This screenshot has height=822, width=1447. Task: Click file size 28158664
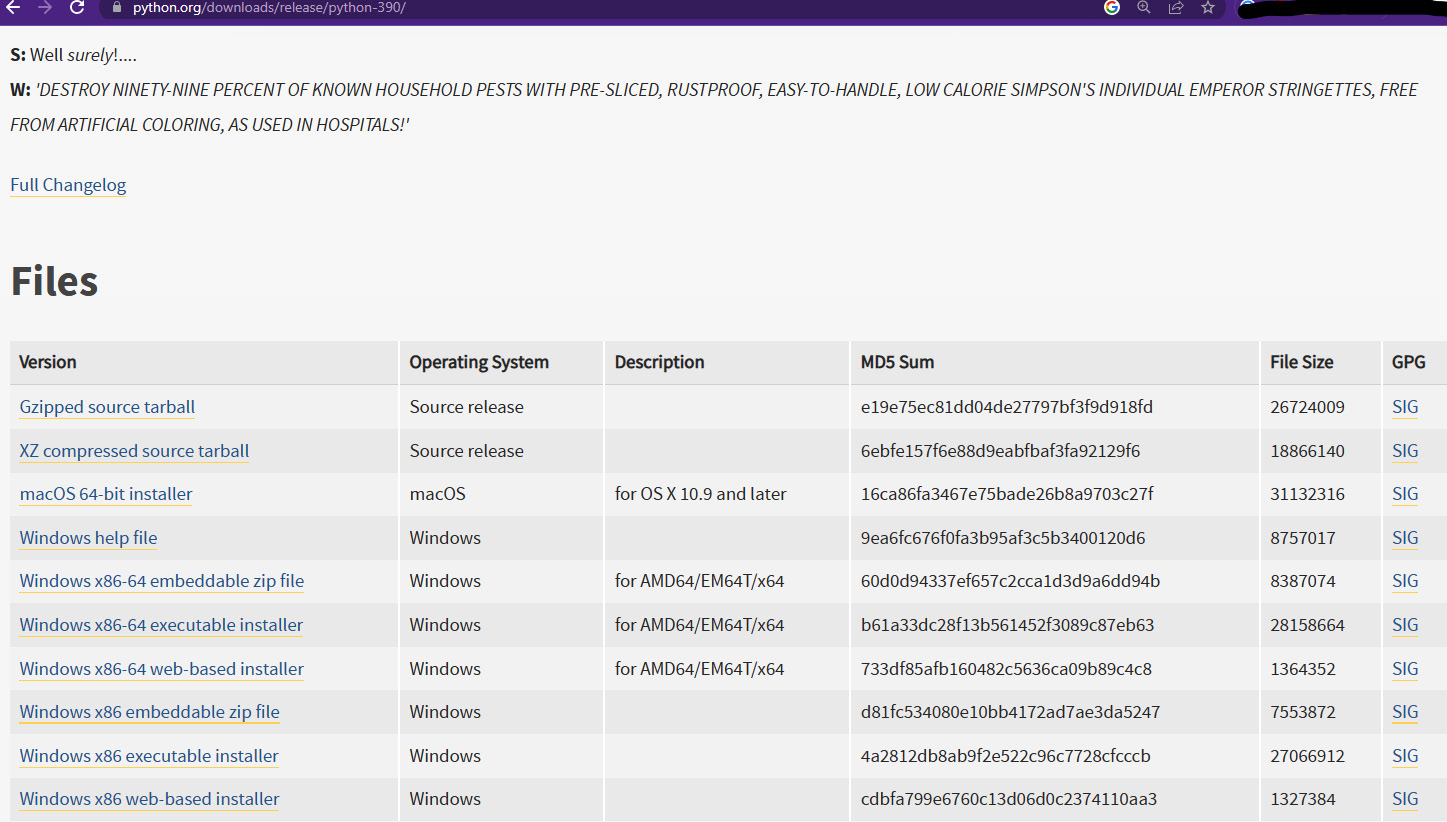click(x=1307, y=625)
